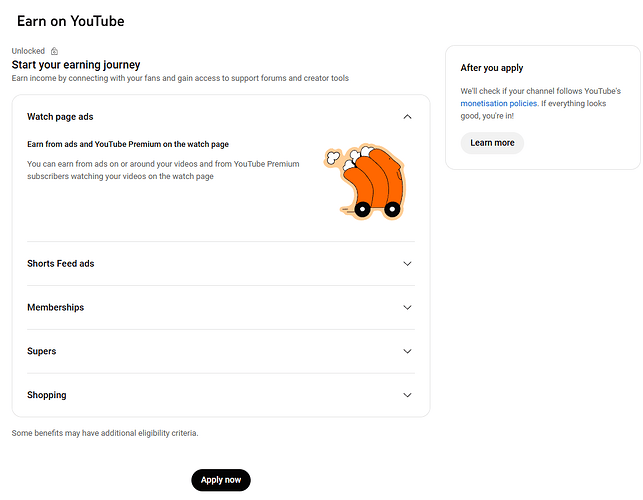This screenshot has width=643, height=500.
Task: Click the Watch page ads title
Action: (x=60, y=117)
